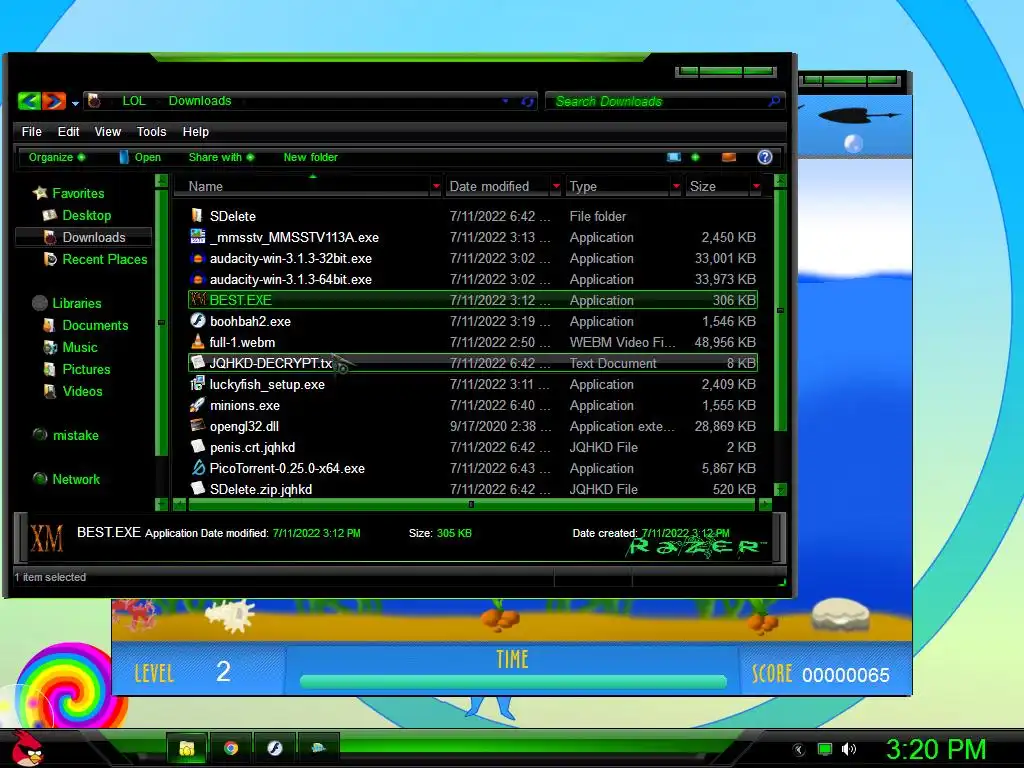Select Favorites in the navigation pane

click(78, 193)
